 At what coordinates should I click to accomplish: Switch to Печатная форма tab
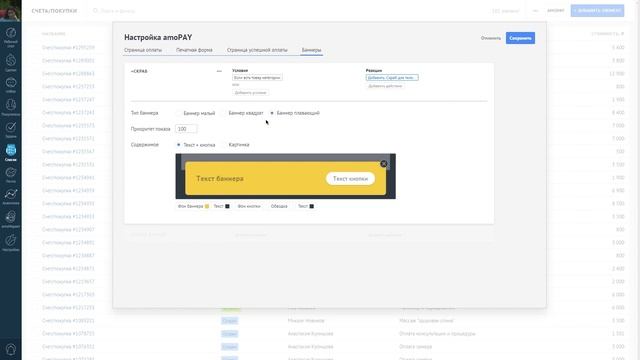click(194, 50)
